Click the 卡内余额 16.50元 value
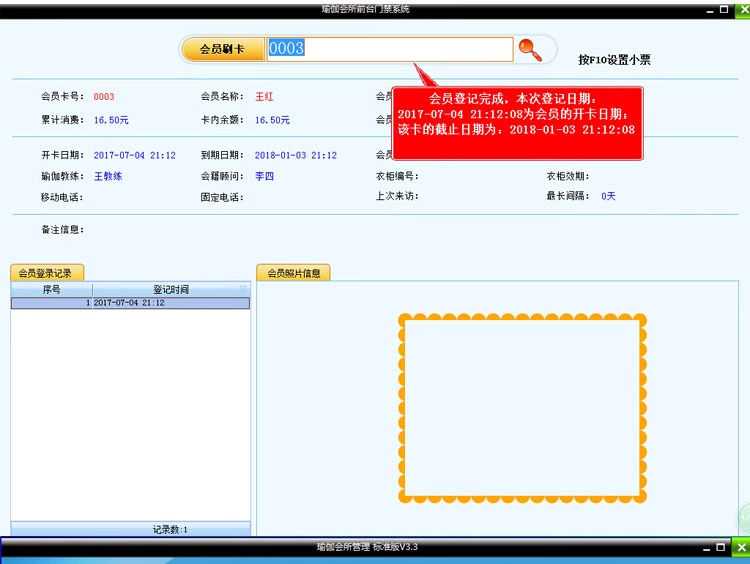Screen dimensions: 750x564 pyautogui.click(x=272, y=120)
